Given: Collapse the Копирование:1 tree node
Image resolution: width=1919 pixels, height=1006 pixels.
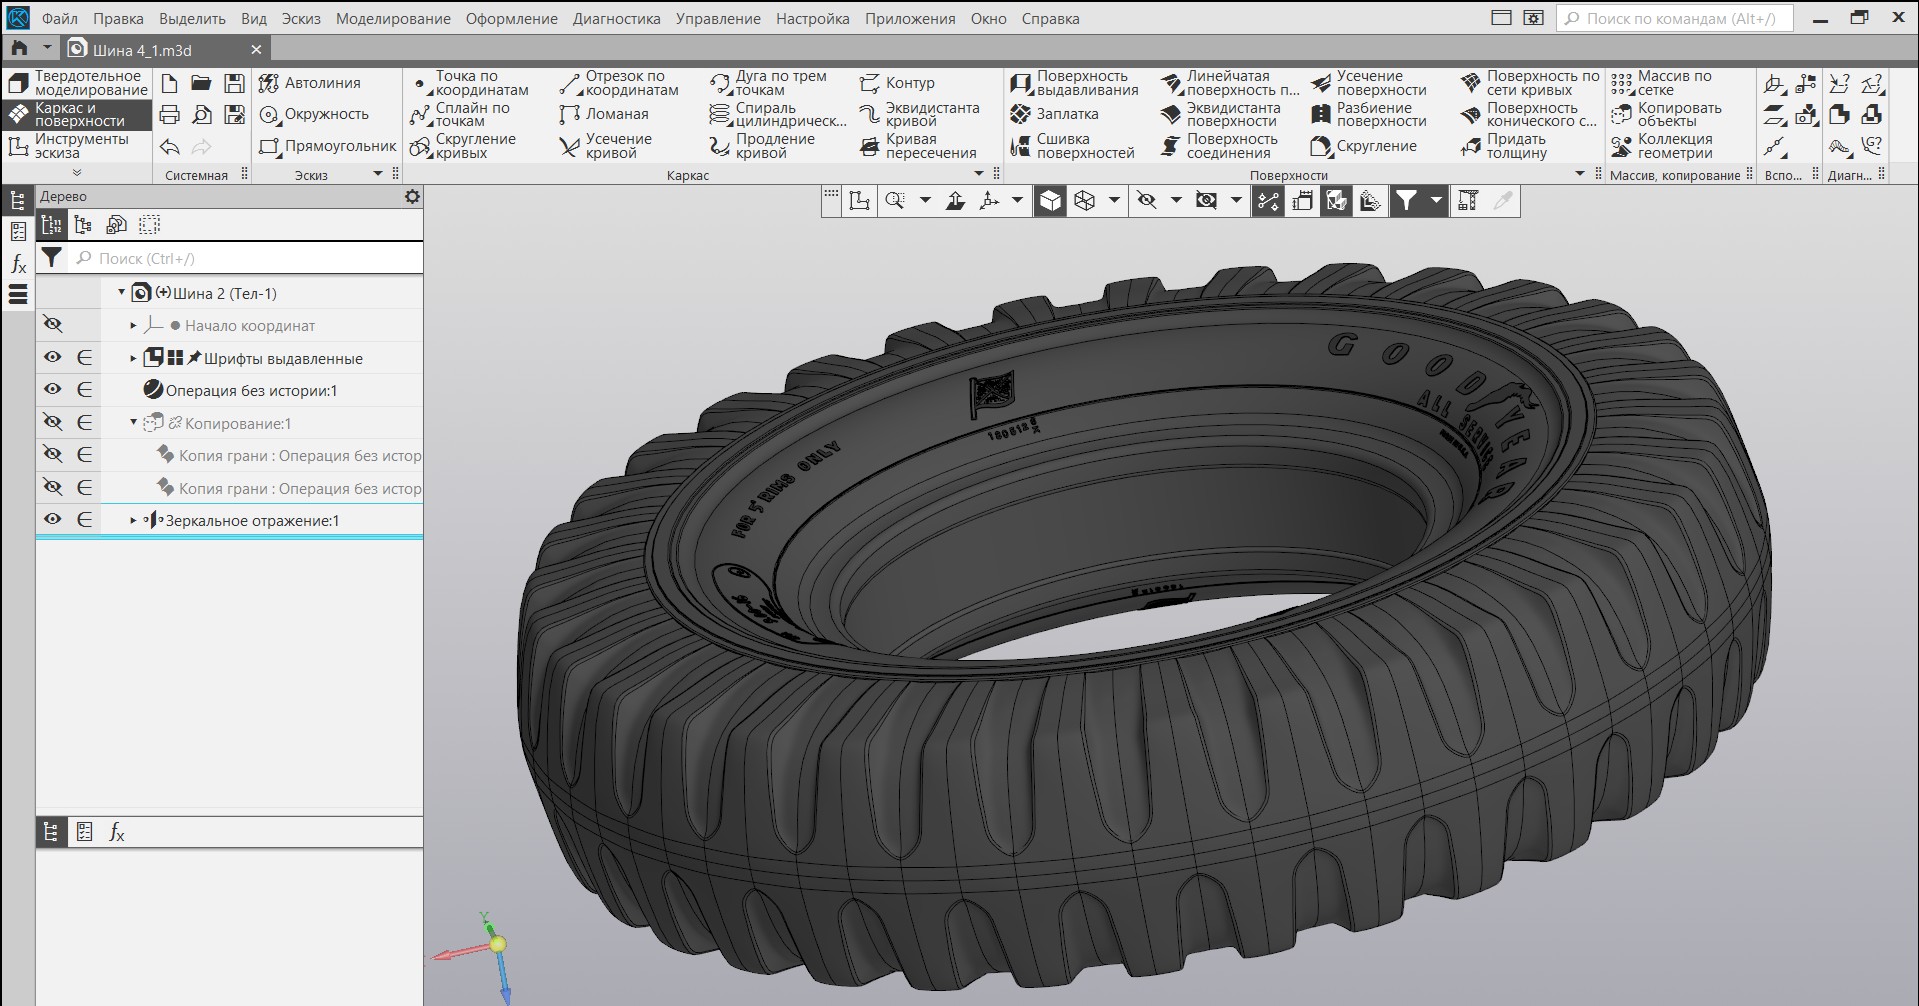Looking at the screenshot, I should (x=134, y=423).
